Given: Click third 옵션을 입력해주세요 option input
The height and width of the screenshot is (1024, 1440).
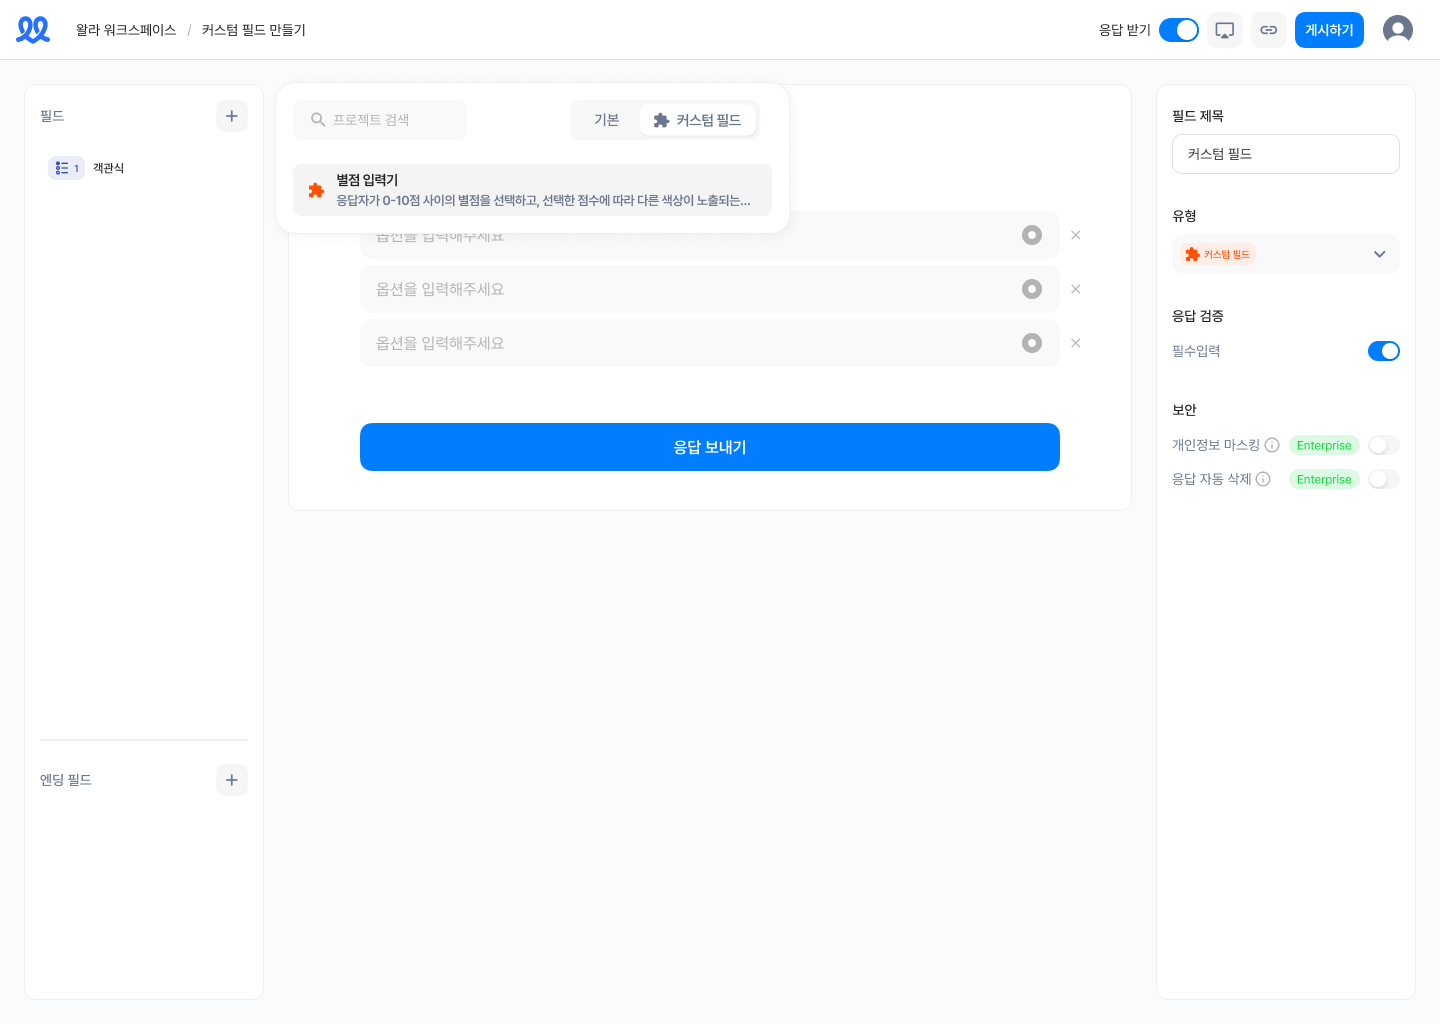Looking at the screenshot, I should [x=710, y=343].
